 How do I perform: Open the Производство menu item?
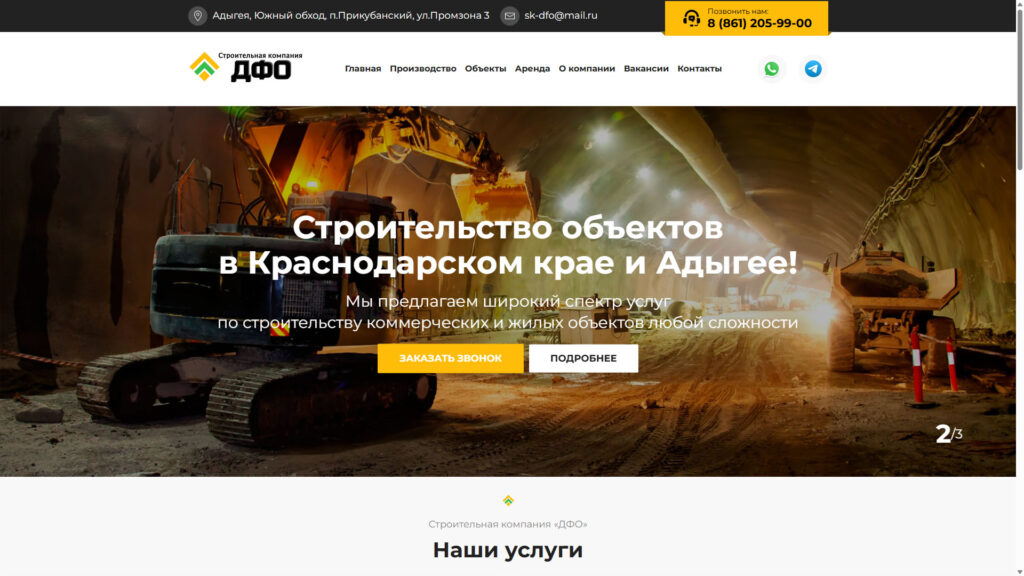click(423, 69)
